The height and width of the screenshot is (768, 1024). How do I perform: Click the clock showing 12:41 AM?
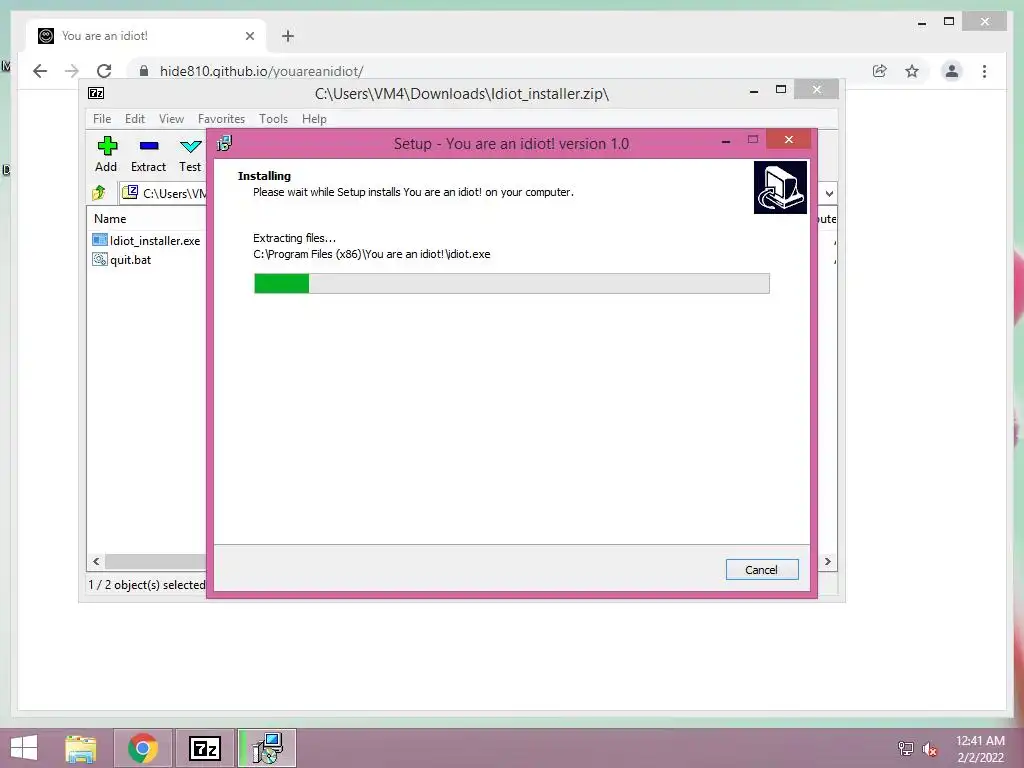(980, 741)
